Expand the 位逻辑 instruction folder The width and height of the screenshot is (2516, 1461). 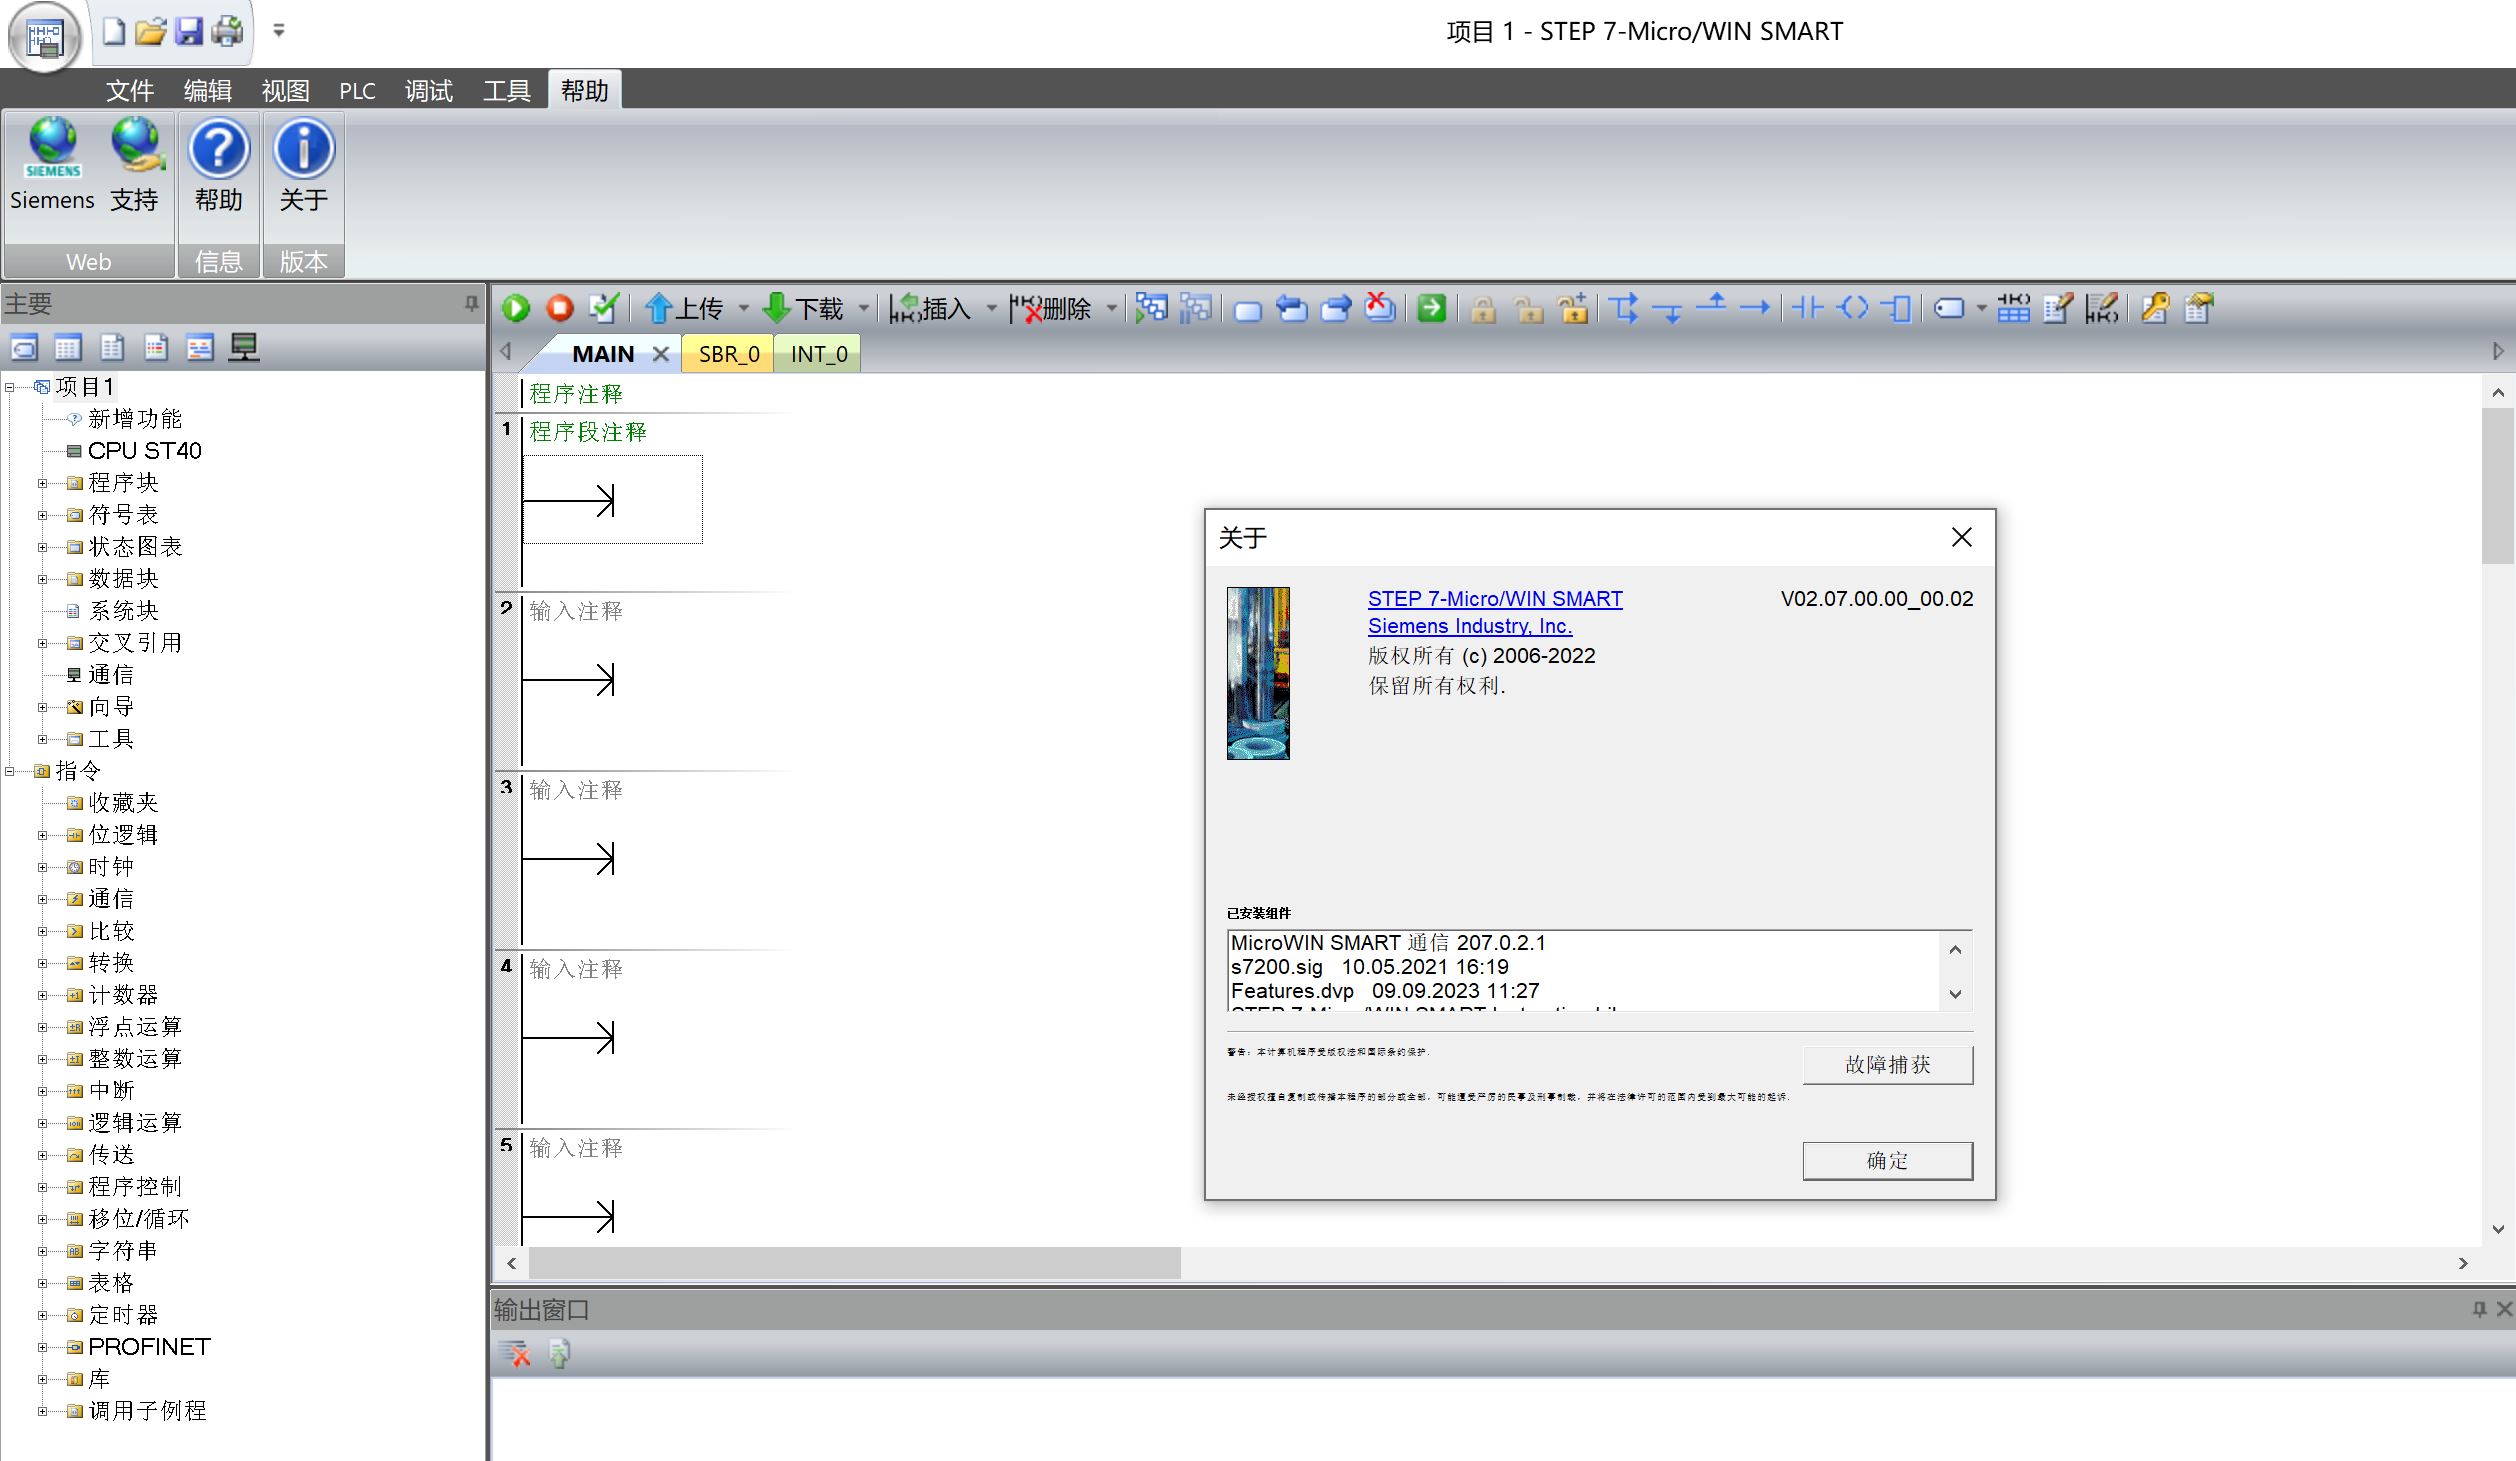pos(42,835)
